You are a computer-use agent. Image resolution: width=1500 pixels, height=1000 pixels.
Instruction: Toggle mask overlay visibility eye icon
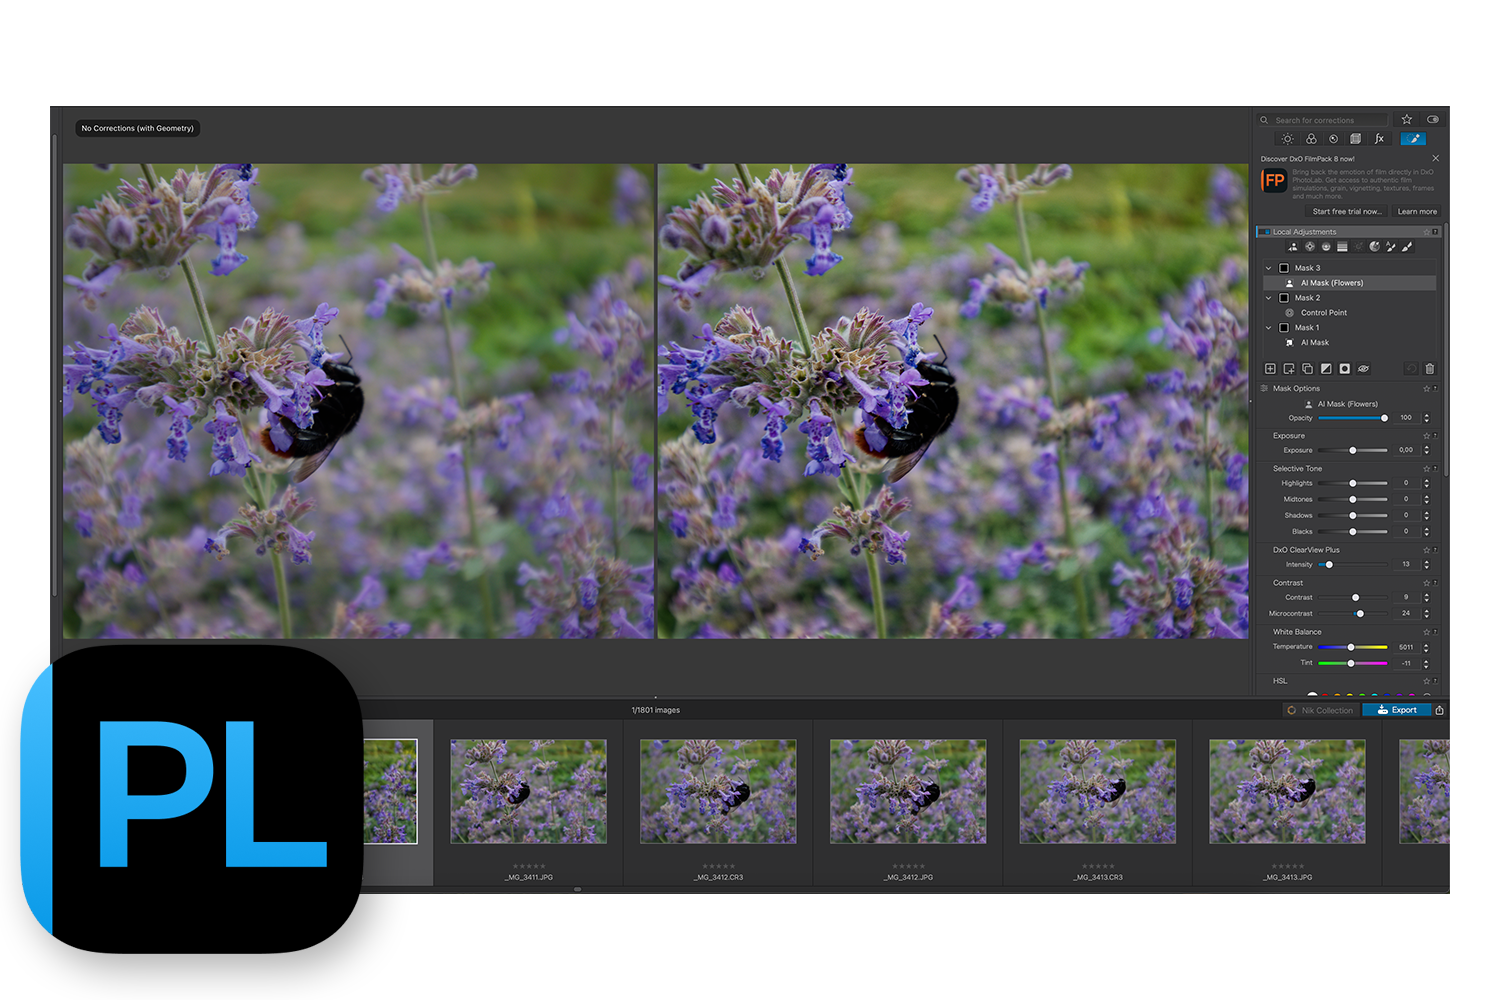(x=1363, y=369)
